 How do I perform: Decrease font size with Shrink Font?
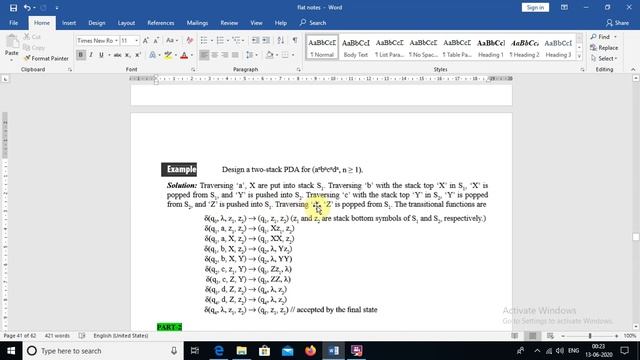point(156,40)
